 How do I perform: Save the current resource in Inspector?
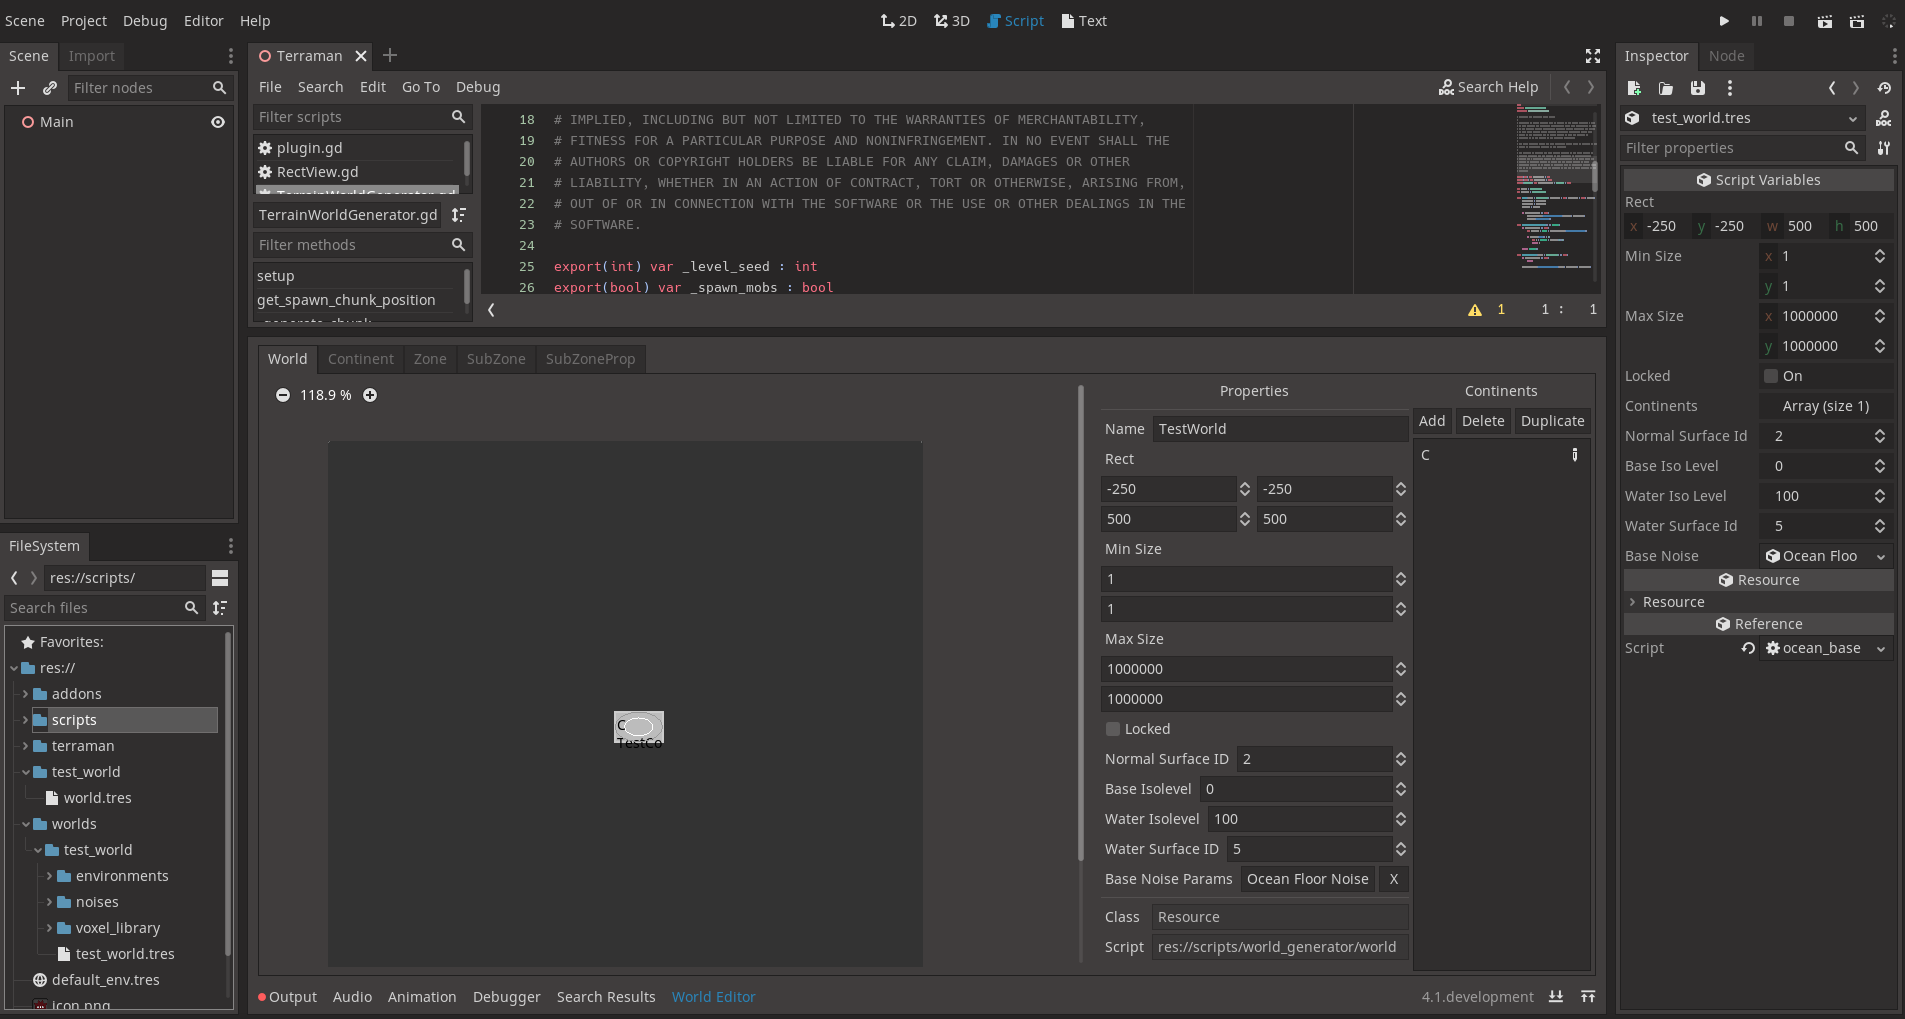[x=1698, y=88]
